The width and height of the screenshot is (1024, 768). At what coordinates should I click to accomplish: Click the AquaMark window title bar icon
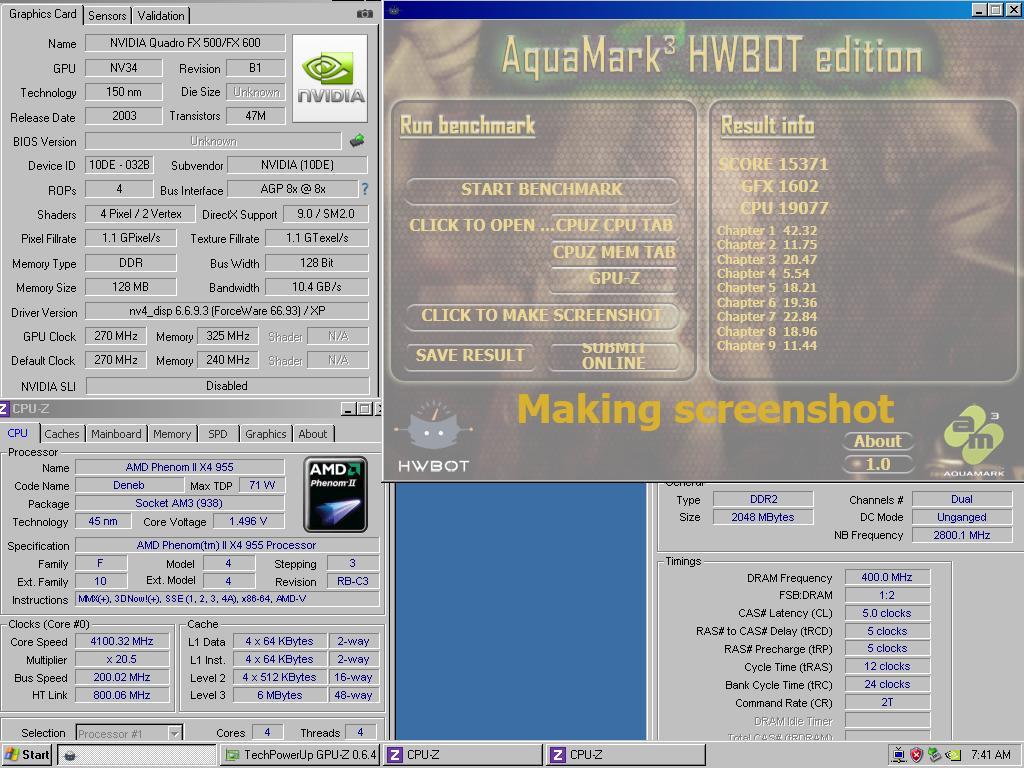pos(394,10)
